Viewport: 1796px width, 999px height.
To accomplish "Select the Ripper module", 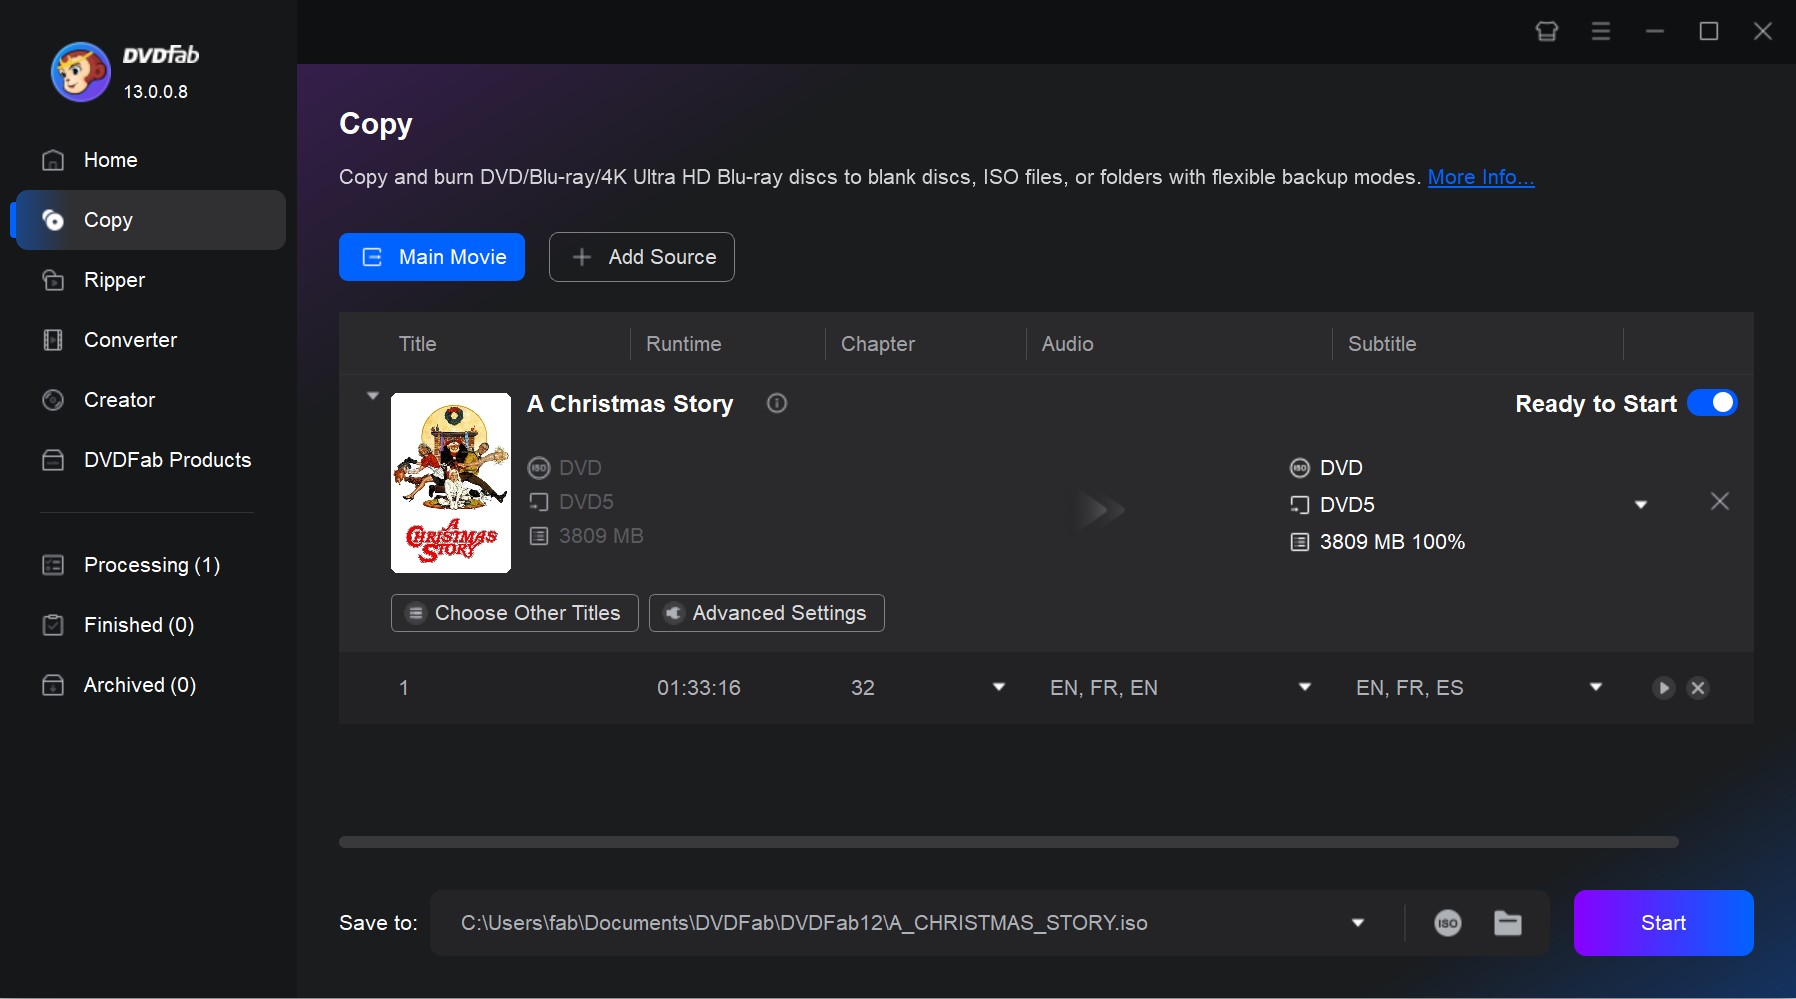I will pos(113,280).
